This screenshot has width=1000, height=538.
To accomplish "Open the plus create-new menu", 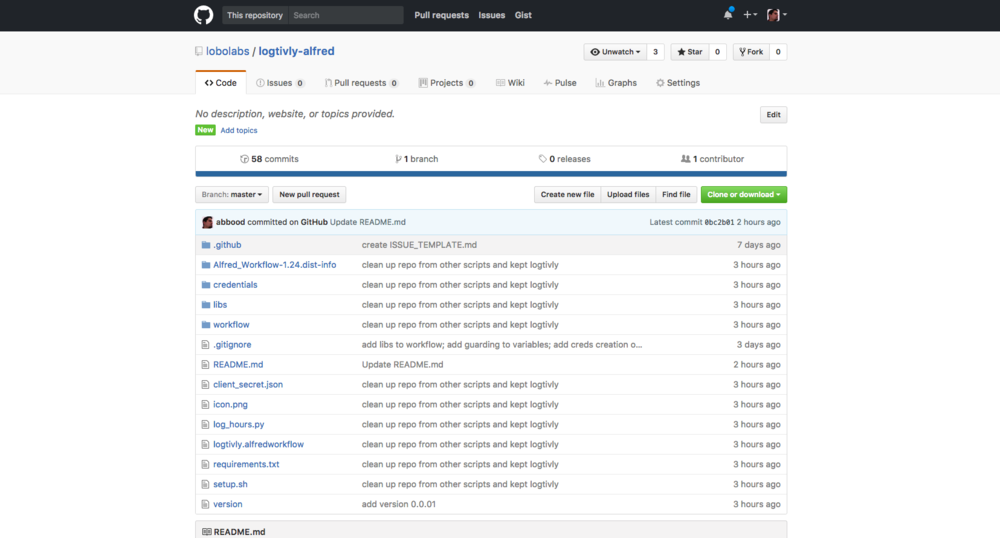I will 750,15.
